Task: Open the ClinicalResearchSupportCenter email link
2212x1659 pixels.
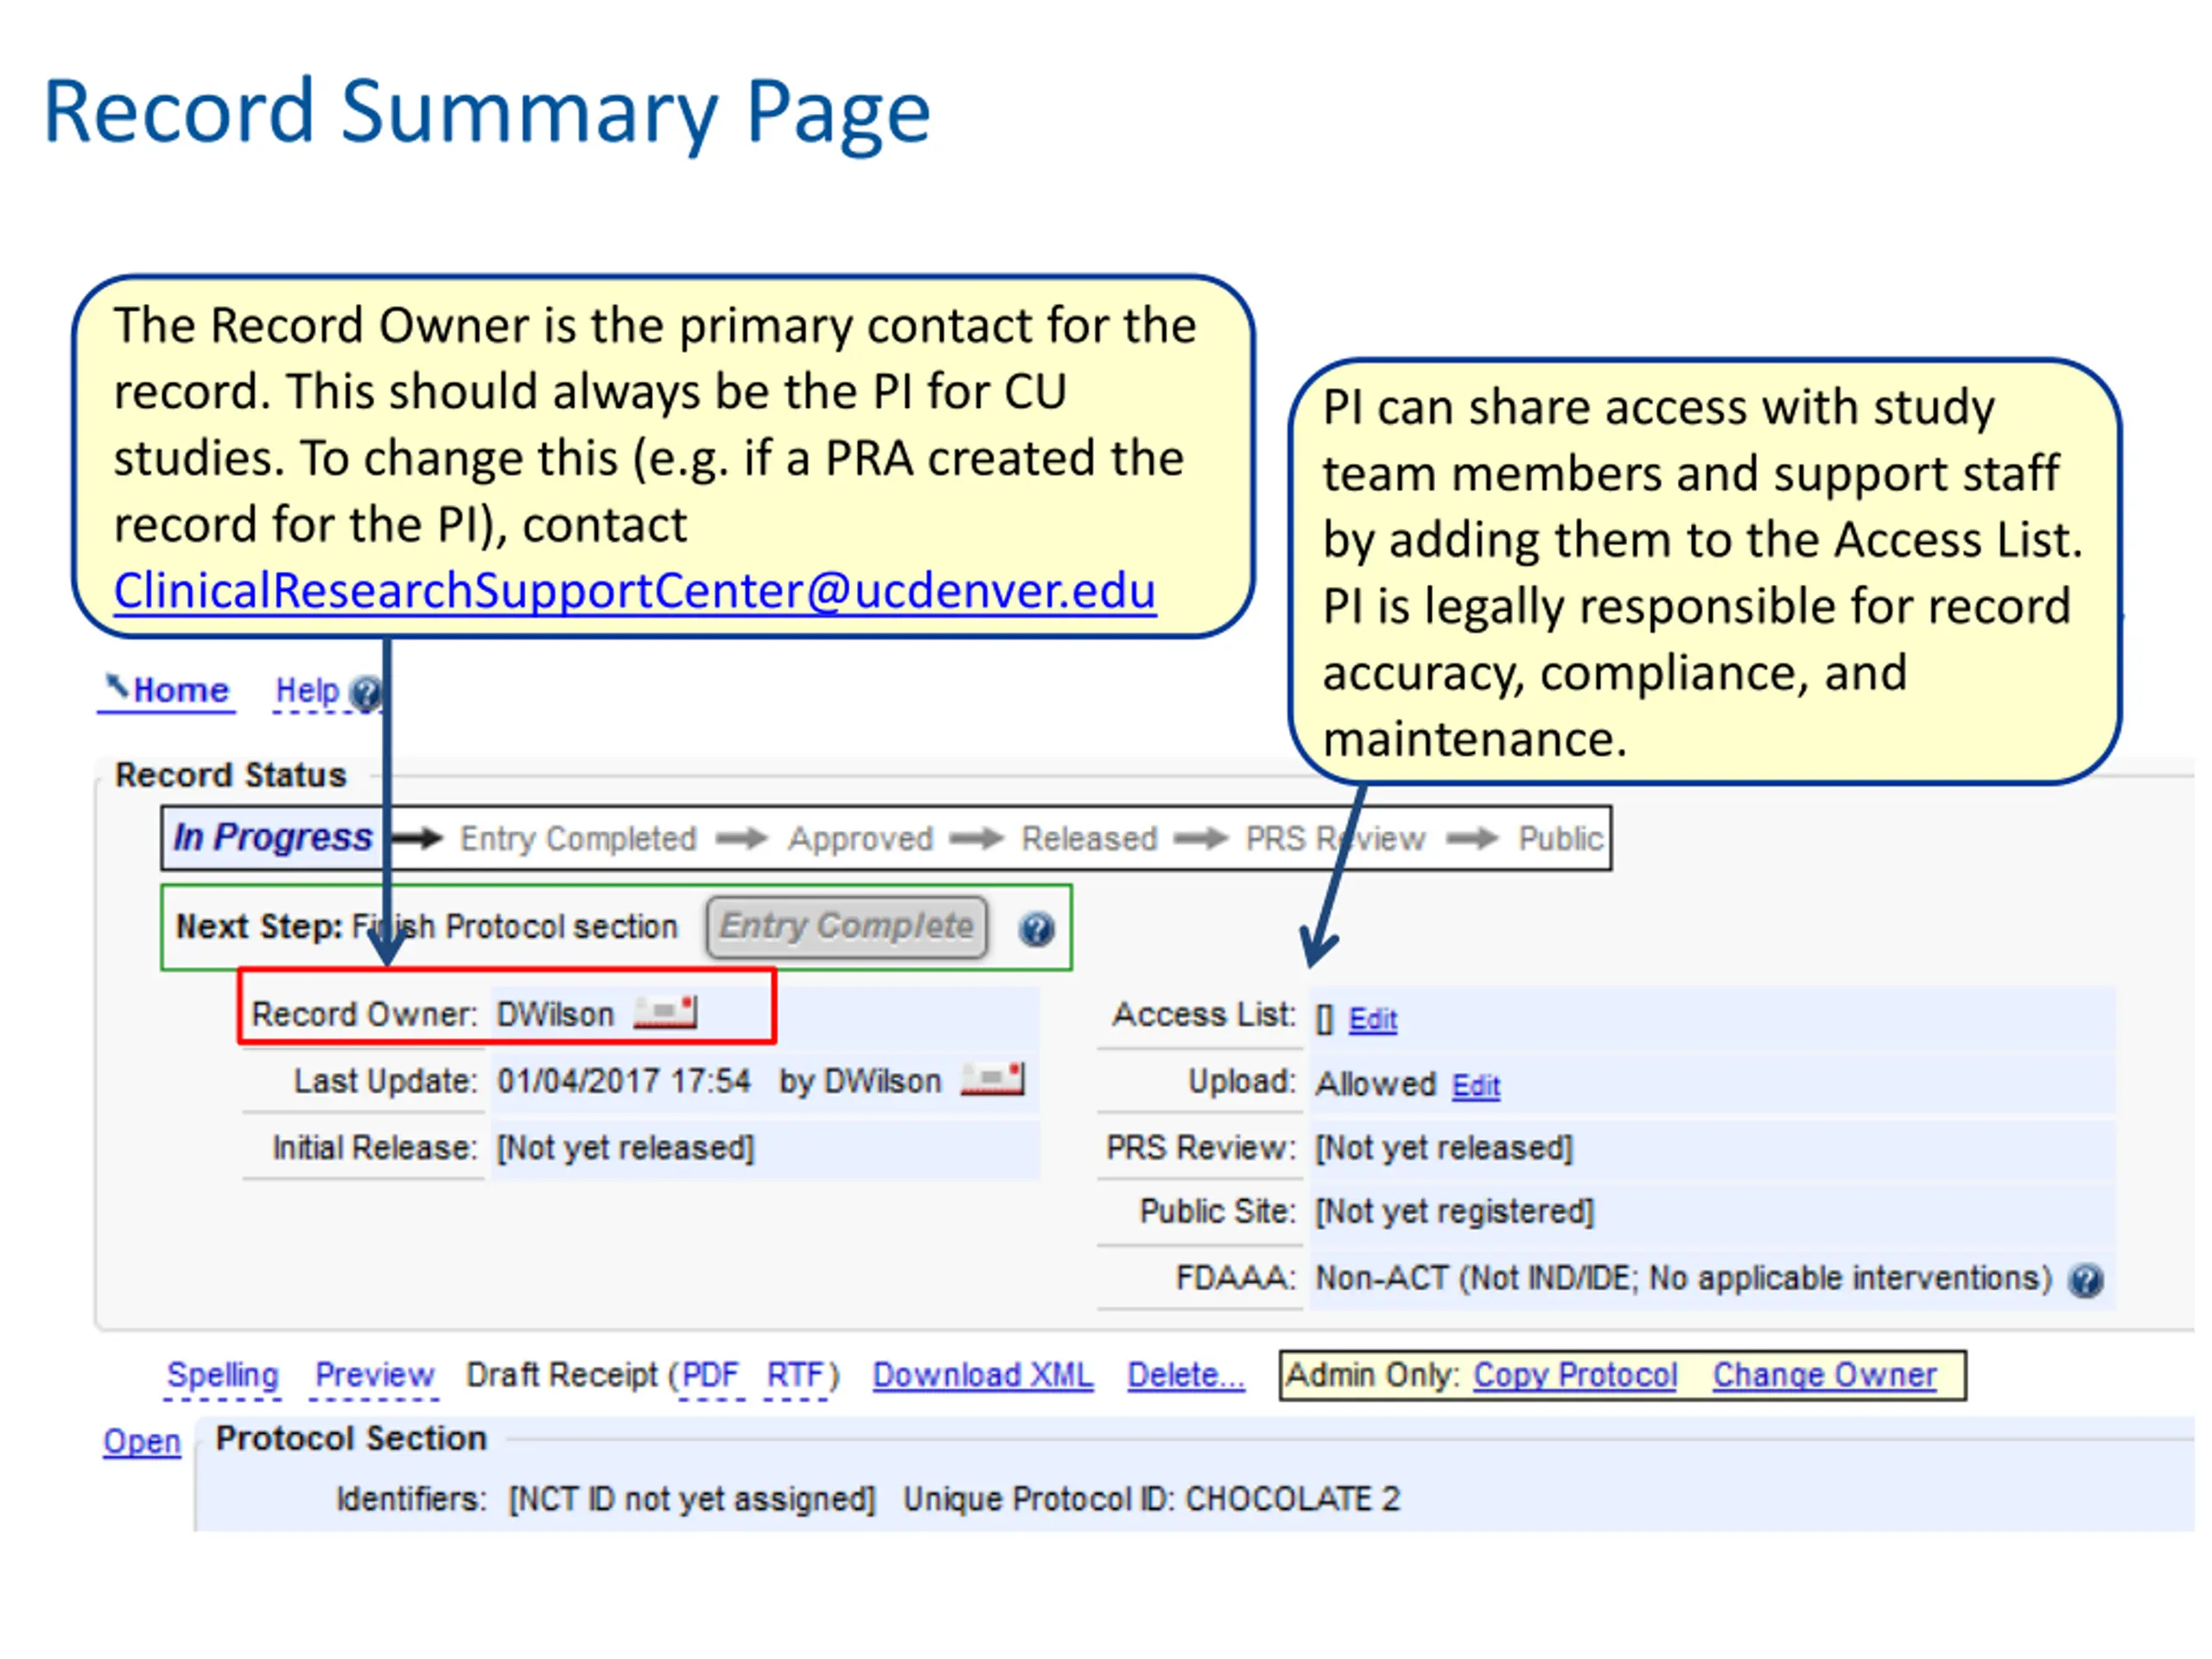Action: (635, 590)
